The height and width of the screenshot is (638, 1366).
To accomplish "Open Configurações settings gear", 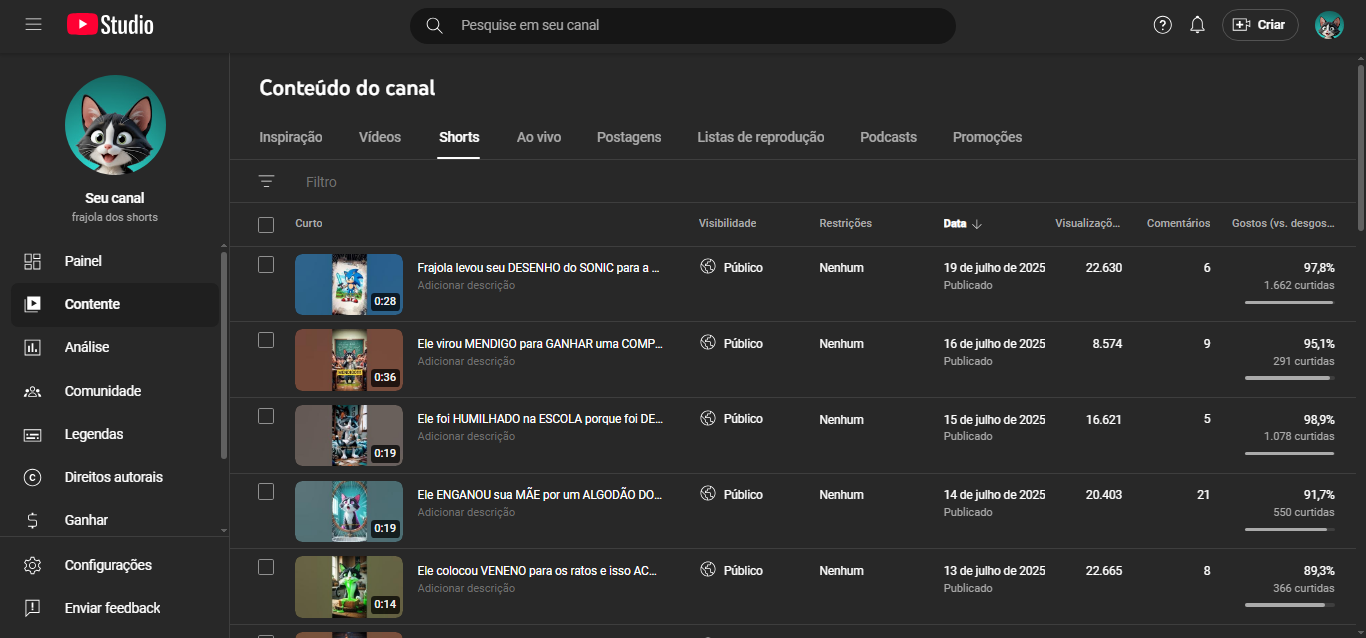I will [x=108, y=565].
